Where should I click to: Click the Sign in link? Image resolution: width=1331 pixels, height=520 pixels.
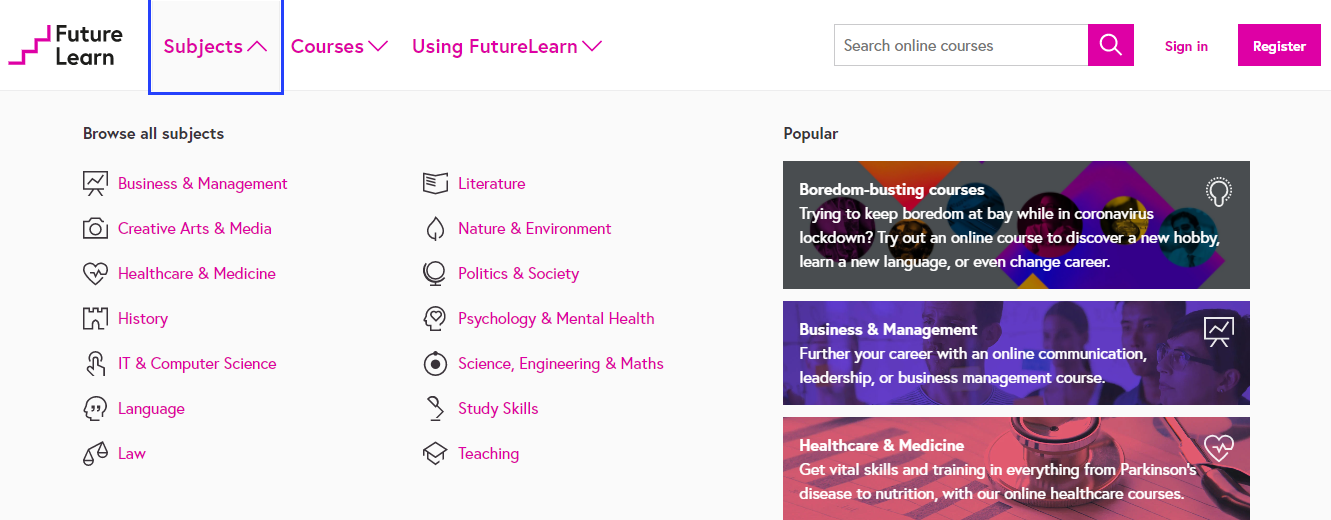[1186, 46]
